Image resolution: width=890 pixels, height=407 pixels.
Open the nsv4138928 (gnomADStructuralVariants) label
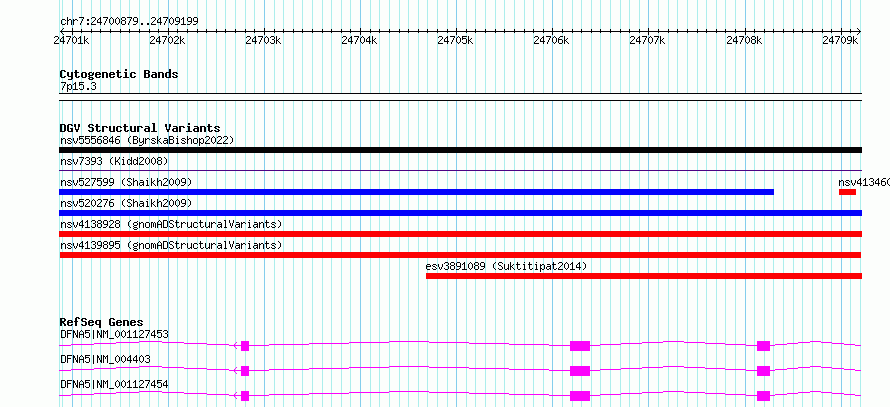tap(171, 224)
